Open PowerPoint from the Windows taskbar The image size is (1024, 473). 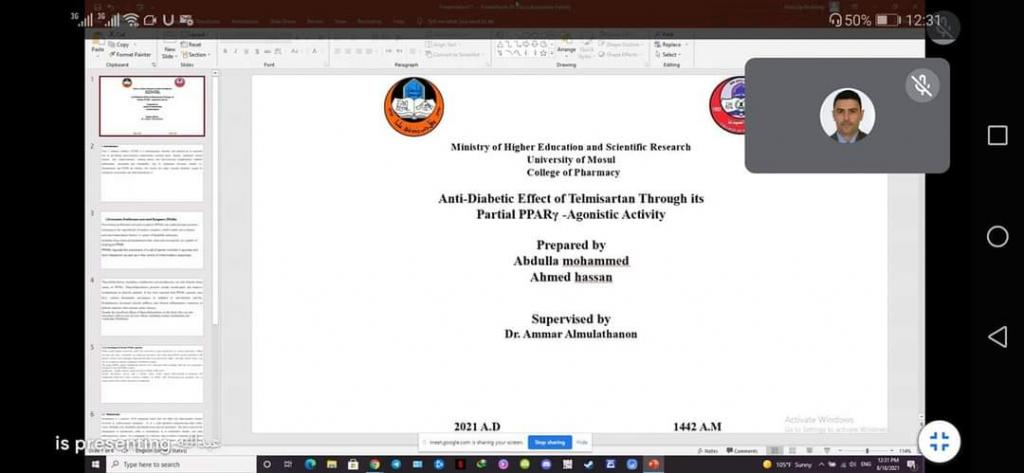click(x=653, y=465)
